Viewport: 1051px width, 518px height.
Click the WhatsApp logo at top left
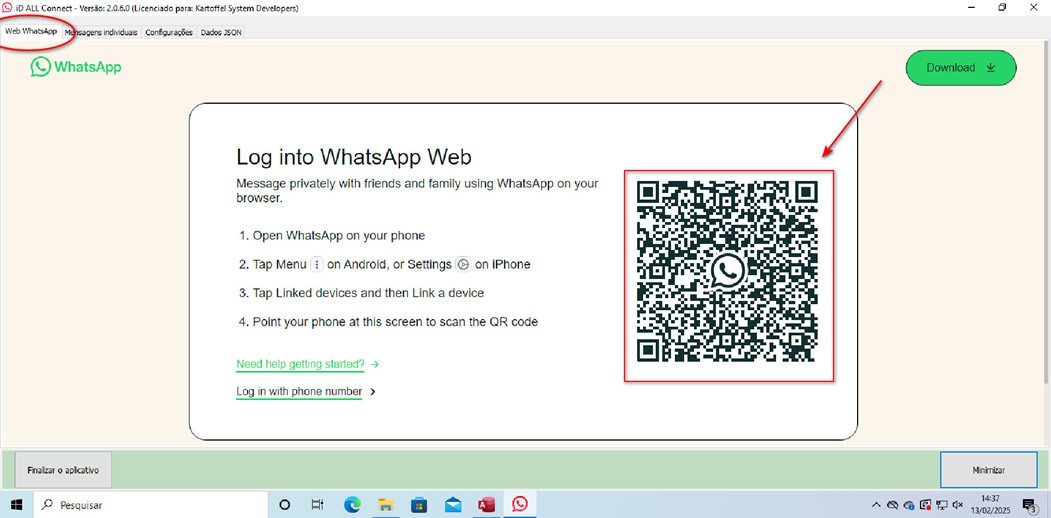tap(76, 67)
